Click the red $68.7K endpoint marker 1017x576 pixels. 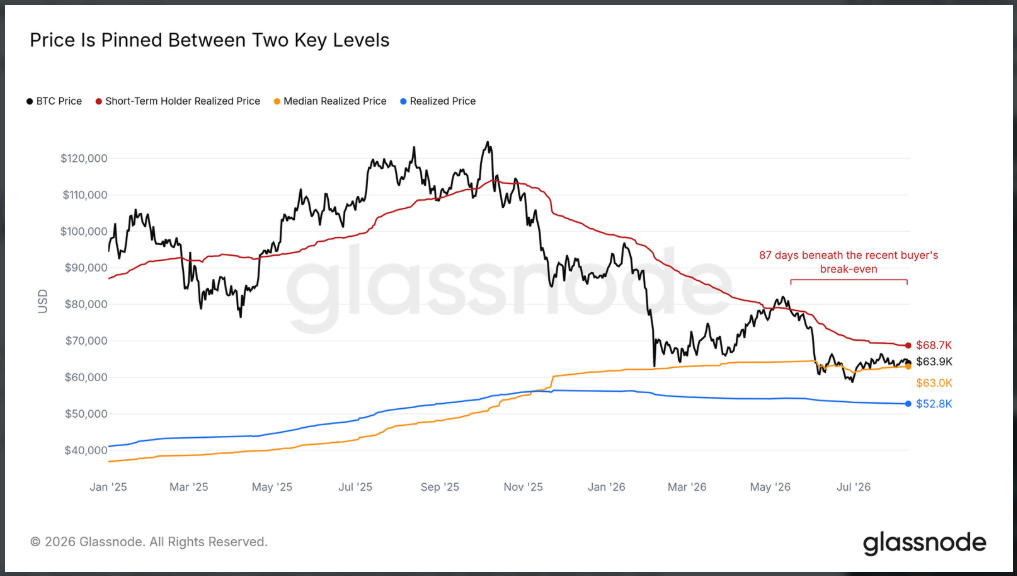908,346
